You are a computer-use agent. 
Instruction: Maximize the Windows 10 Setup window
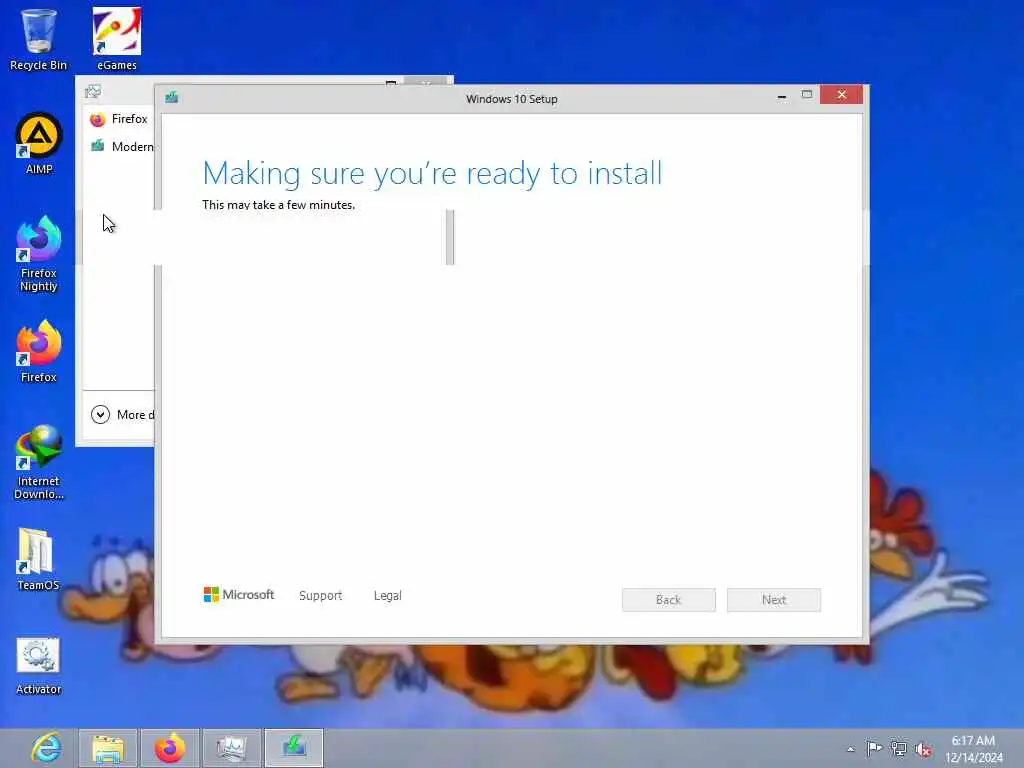[807, 95]
